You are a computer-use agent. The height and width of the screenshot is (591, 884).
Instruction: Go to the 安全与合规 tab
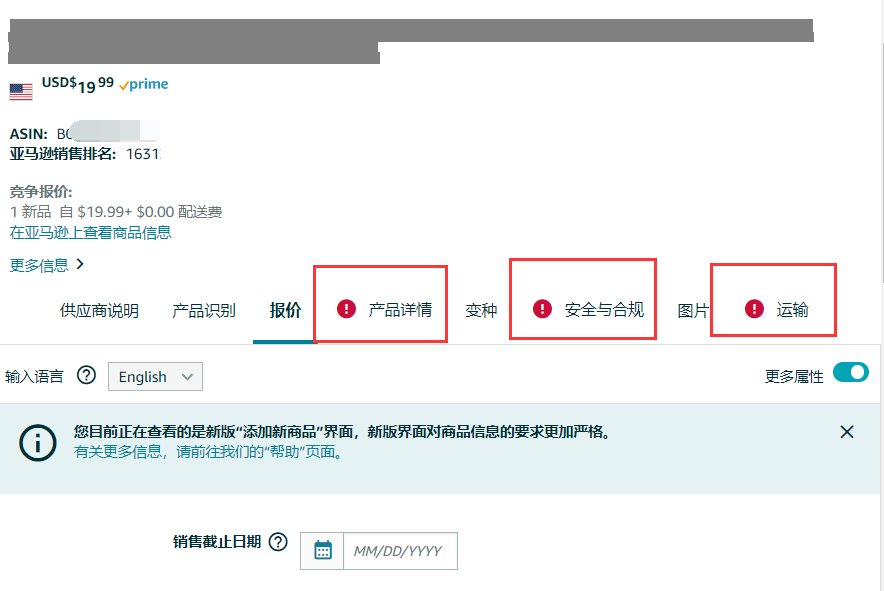tap(604, 310)
